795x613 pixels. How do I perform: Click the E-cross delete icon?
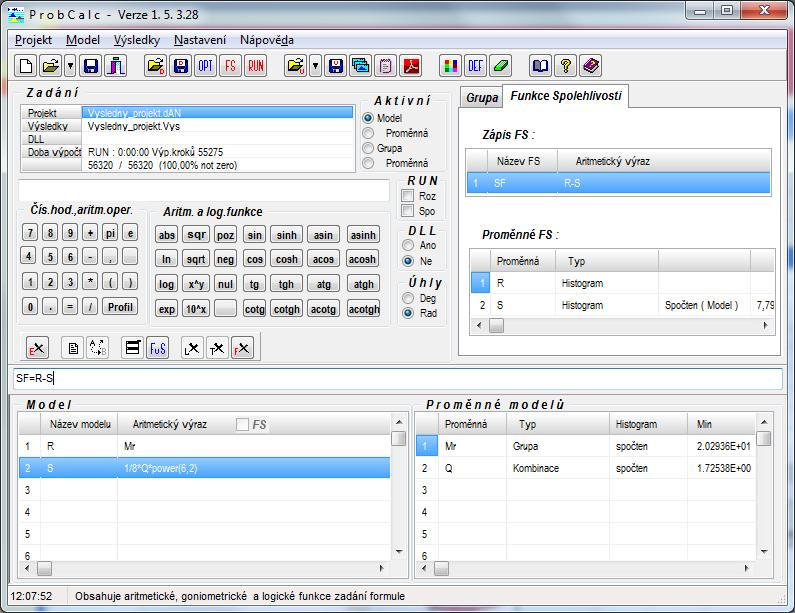click(37, 348)
